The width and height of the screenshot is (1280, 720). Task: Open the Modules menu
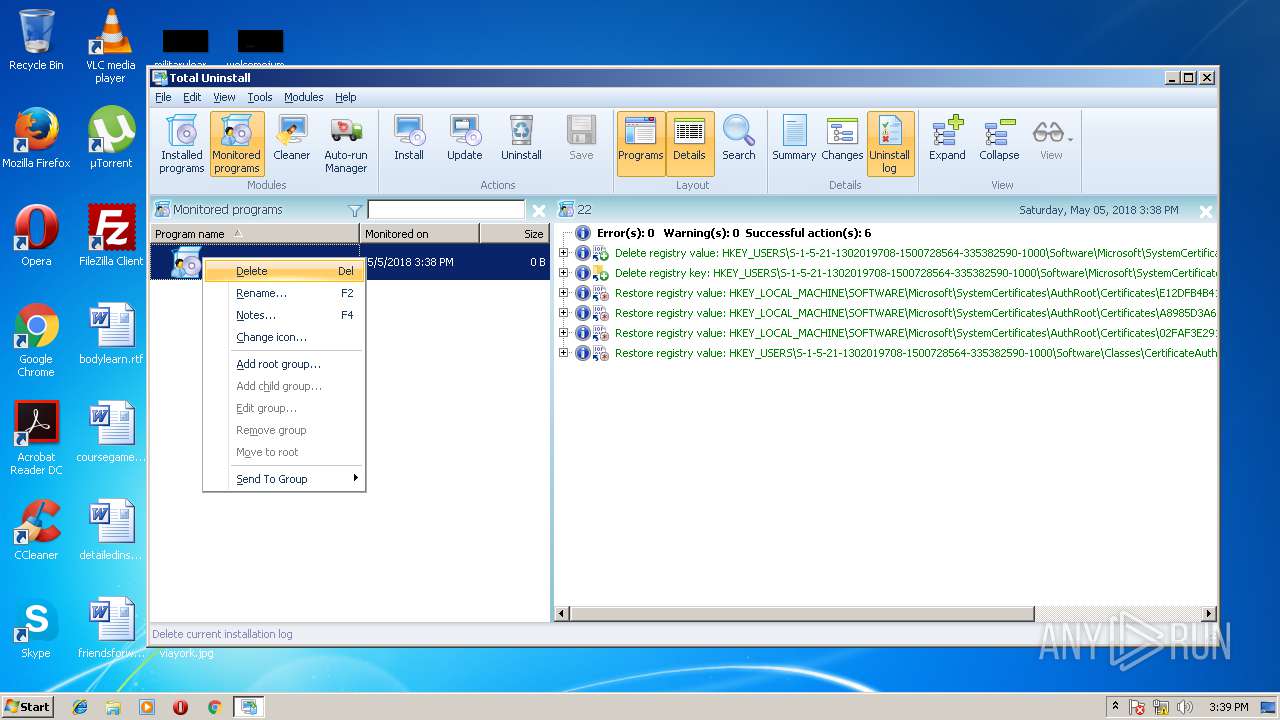pos(303,97)
